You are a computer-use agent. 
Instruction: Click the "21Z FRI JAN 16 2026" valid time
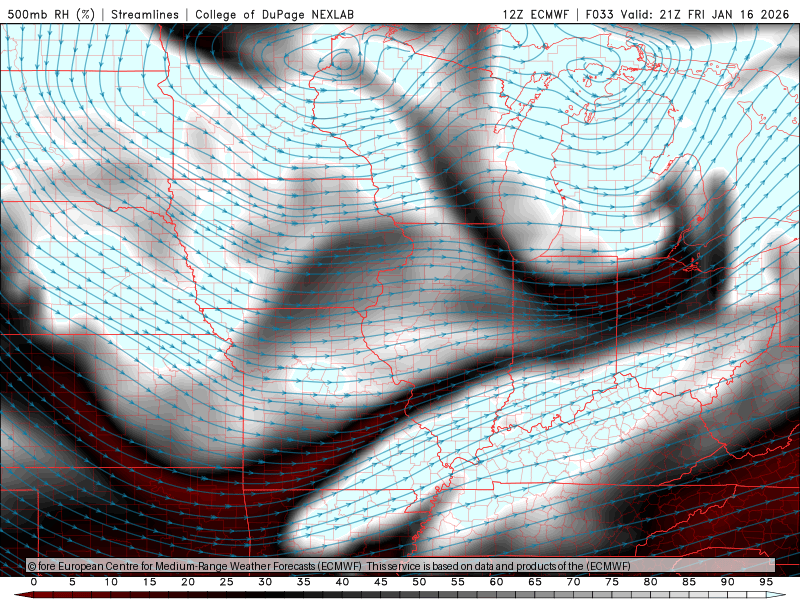pos(724,14)
